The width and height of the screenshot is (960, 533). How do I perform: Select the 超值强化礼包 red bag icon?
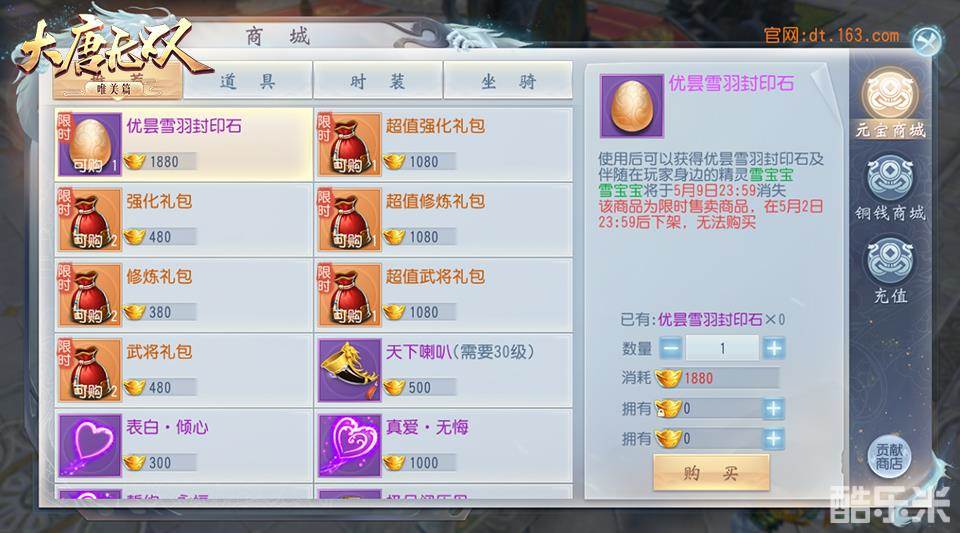click(x=350, y=144)
